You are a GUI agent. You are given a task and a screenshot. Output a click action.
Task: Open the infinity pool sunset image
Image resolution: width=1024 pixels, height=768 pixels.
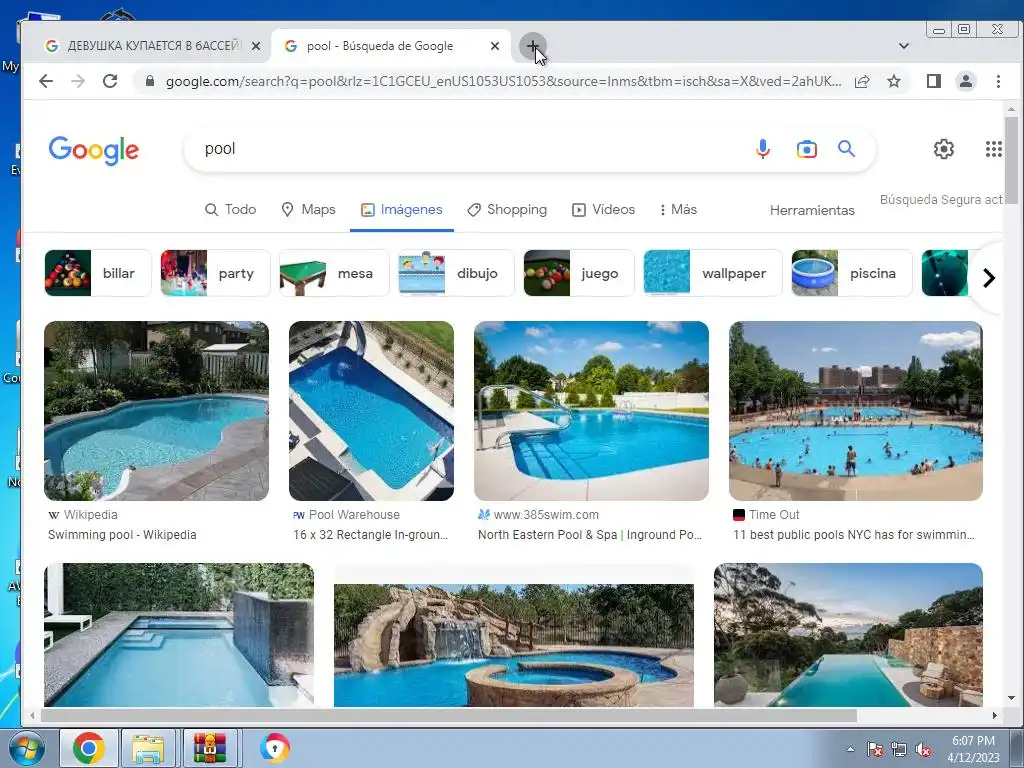pyautogui.click(x=848, y=635)
